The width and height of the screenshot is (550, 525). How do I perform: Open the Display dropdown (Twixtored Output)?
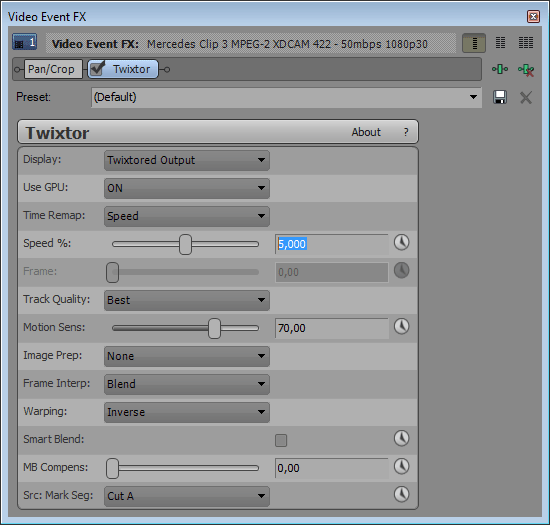187,160
